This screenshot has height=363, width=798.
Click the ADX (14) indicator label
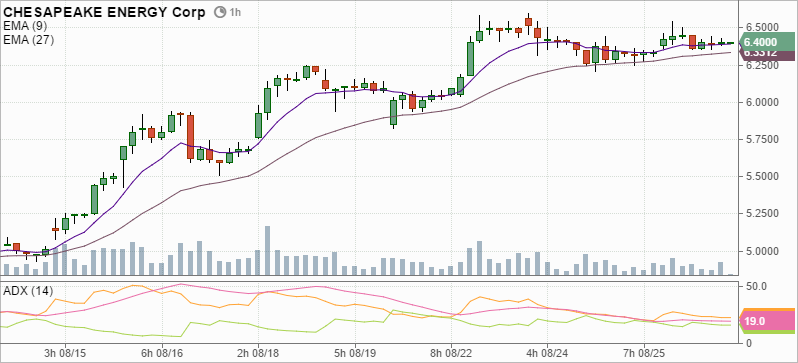(x=27, y=291)
